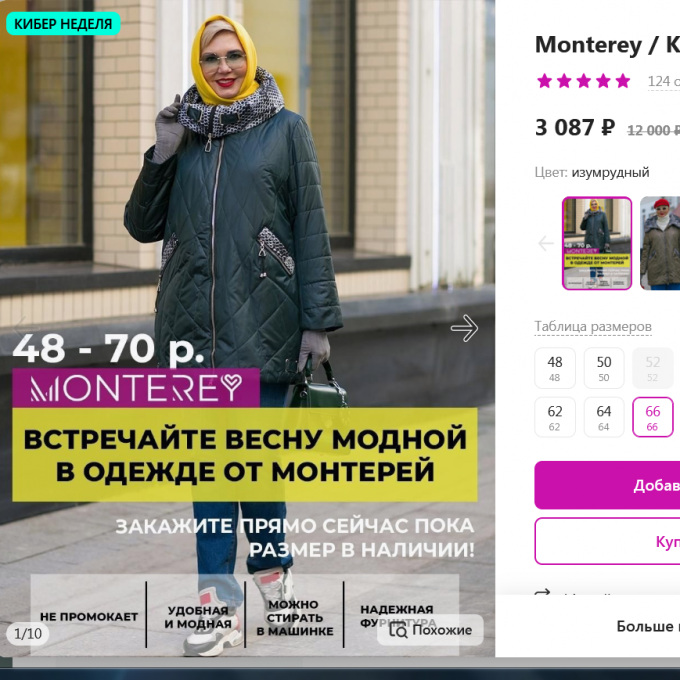The image size is (680, 680).
Task: Add item to cart with Добавить button
Action: pyautogui.click(x=607, y=485)
